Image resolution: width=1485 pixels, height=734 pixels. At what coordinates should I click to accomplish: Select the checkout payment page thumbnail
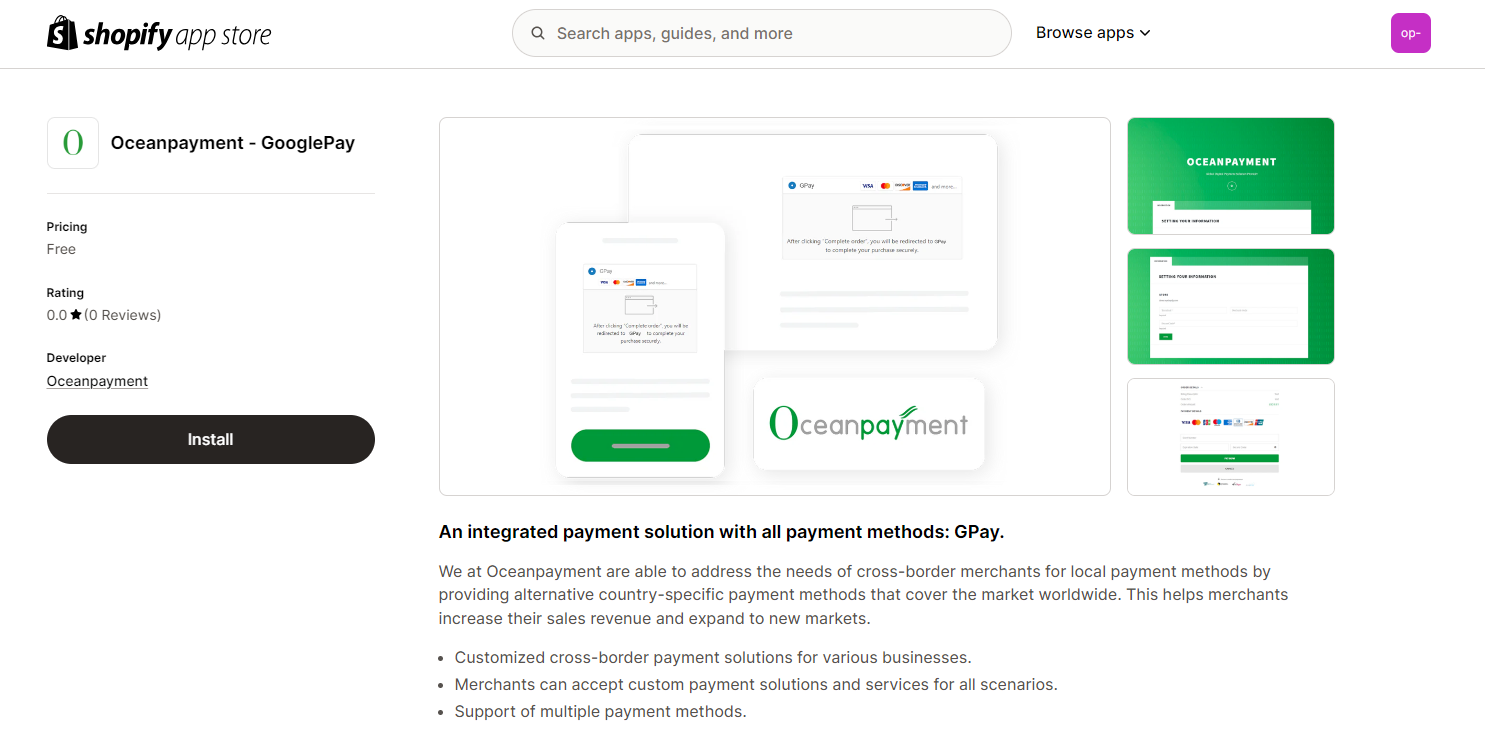[1230, 436]
